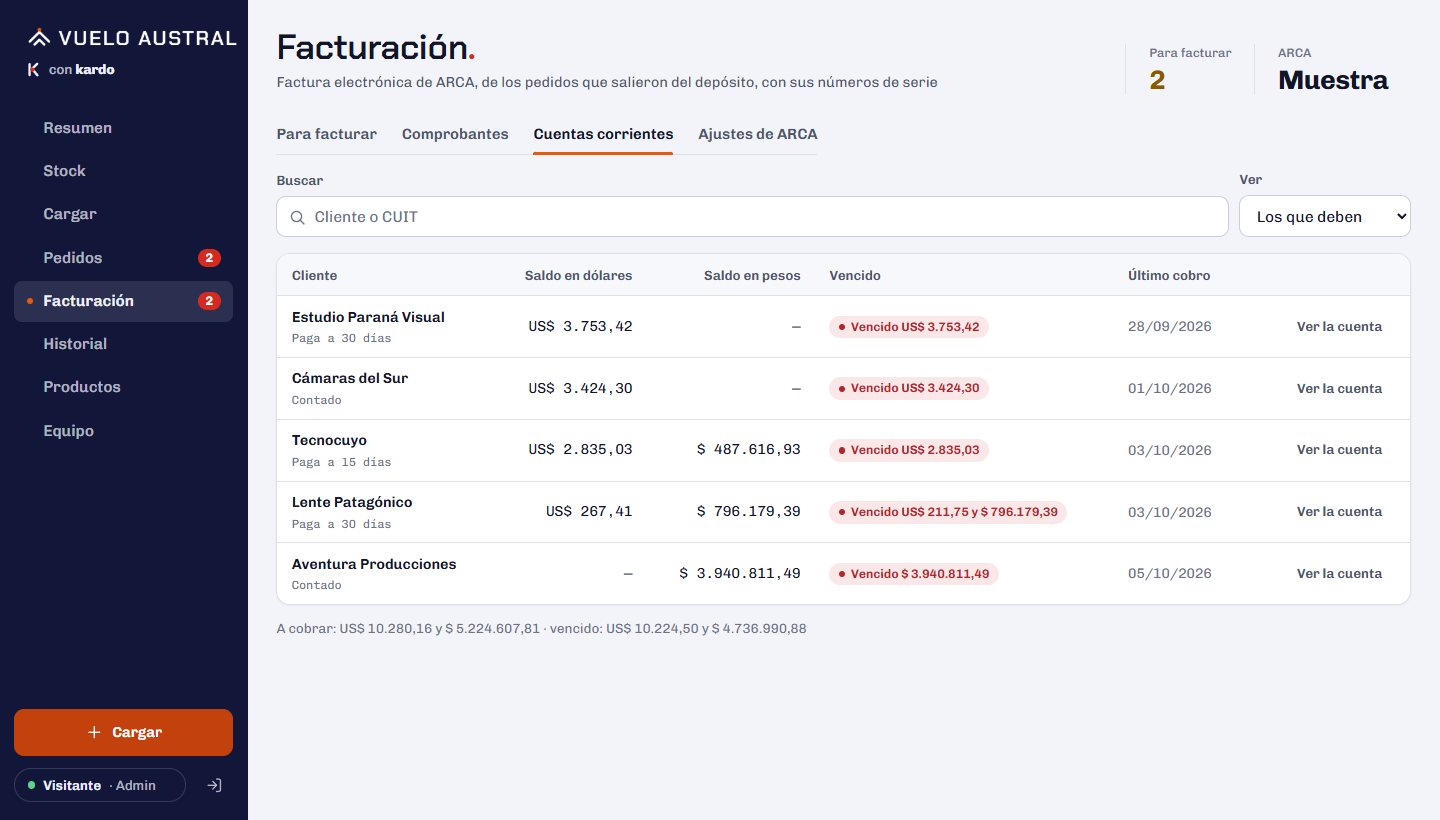Click the Kardo logo icon
1440x820 pixels.
coord(33,69)
